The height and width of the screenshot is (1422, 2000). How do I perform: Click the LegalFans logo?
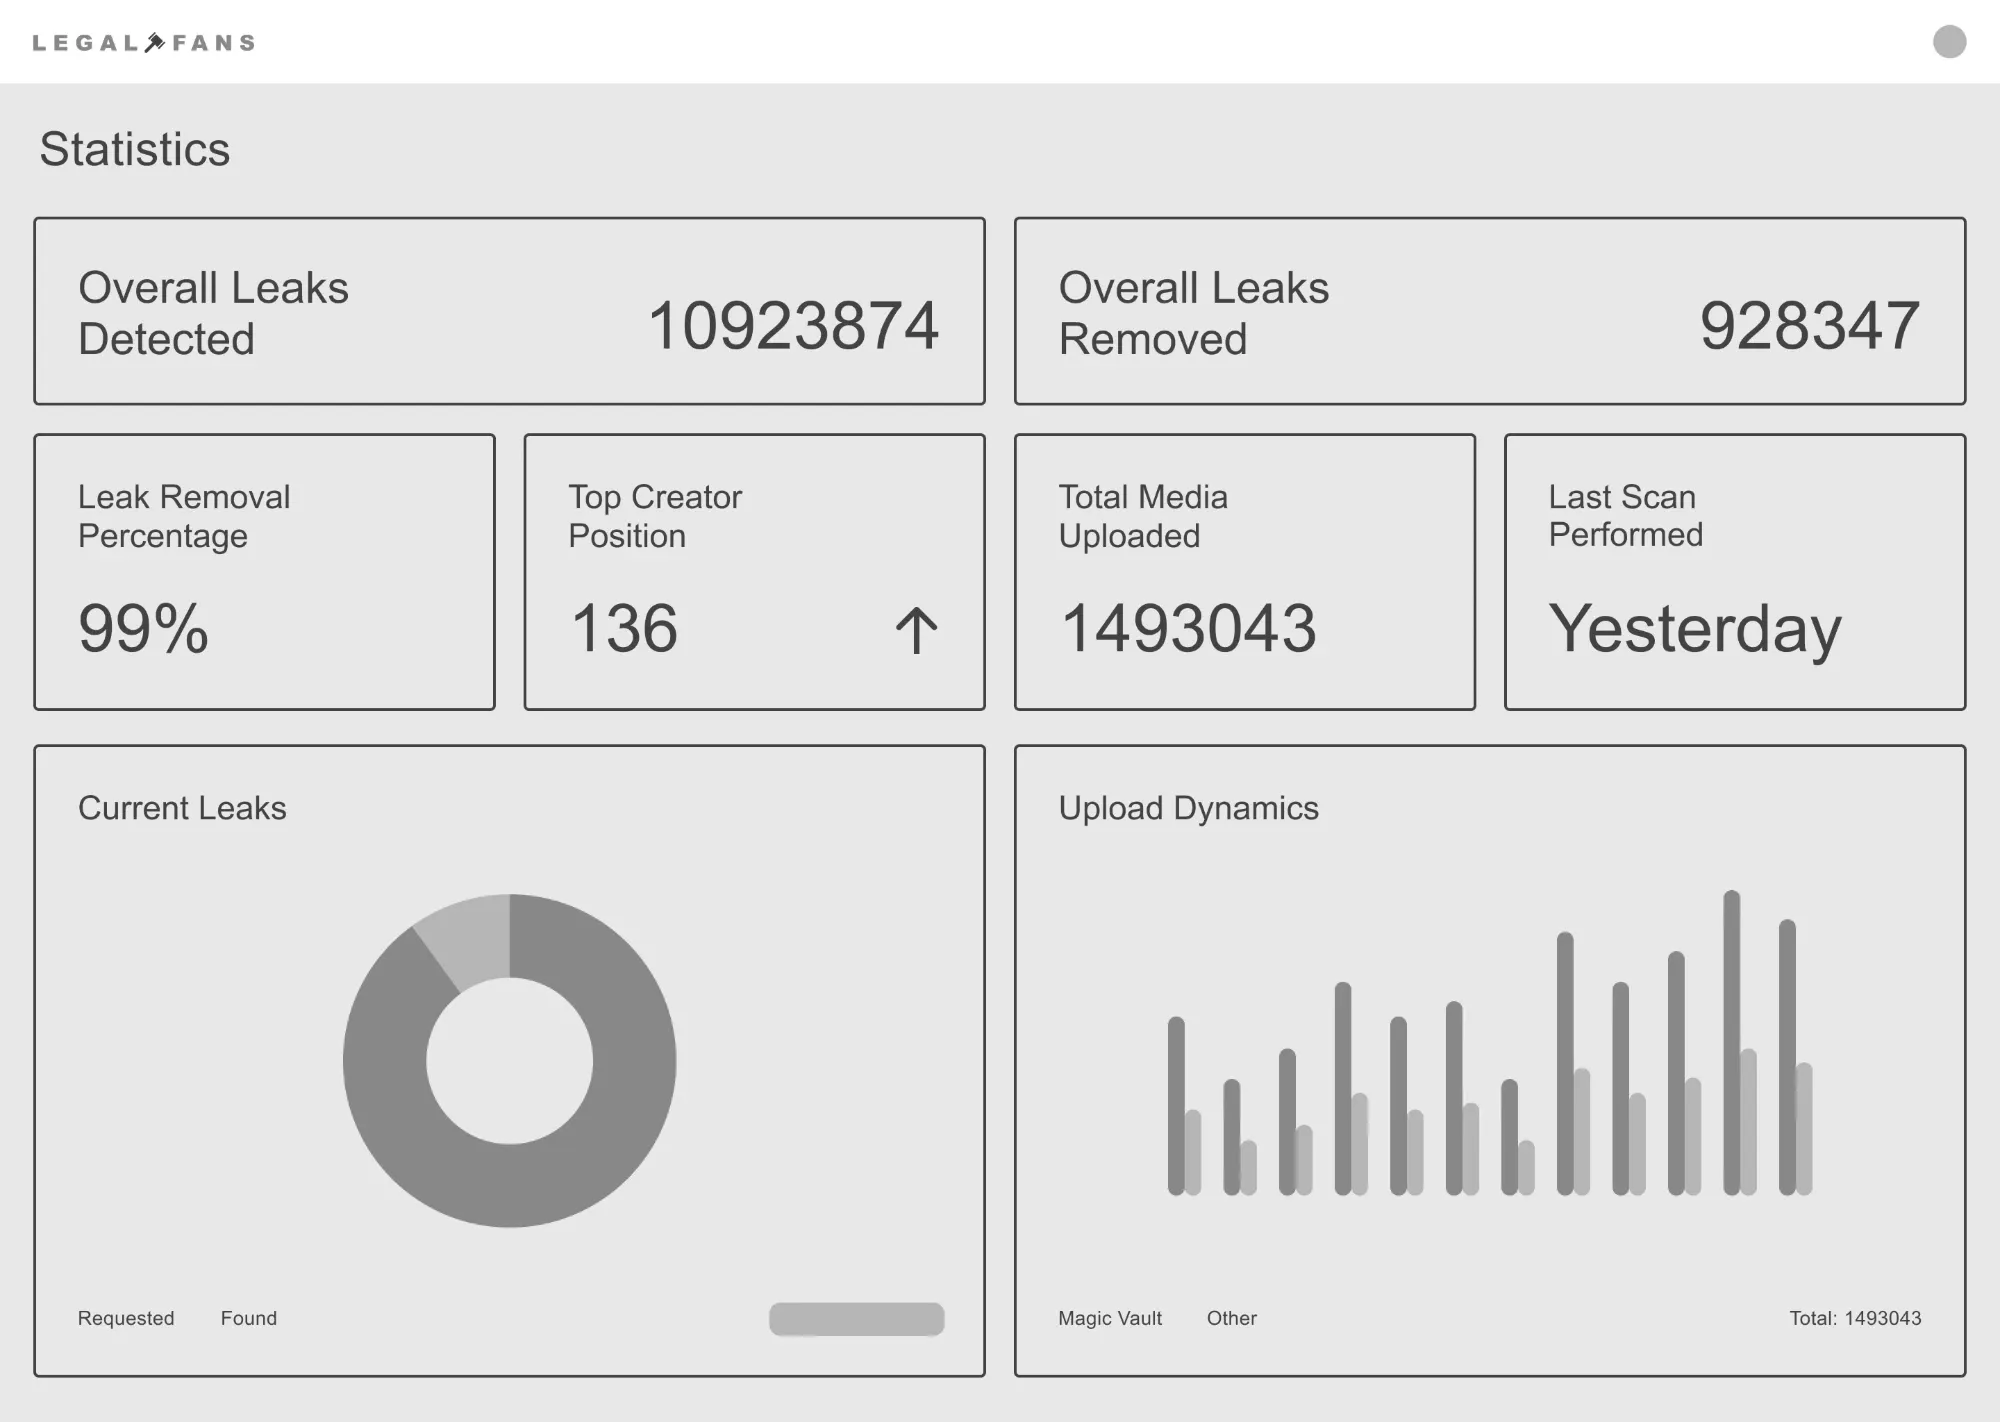point(144,42)
